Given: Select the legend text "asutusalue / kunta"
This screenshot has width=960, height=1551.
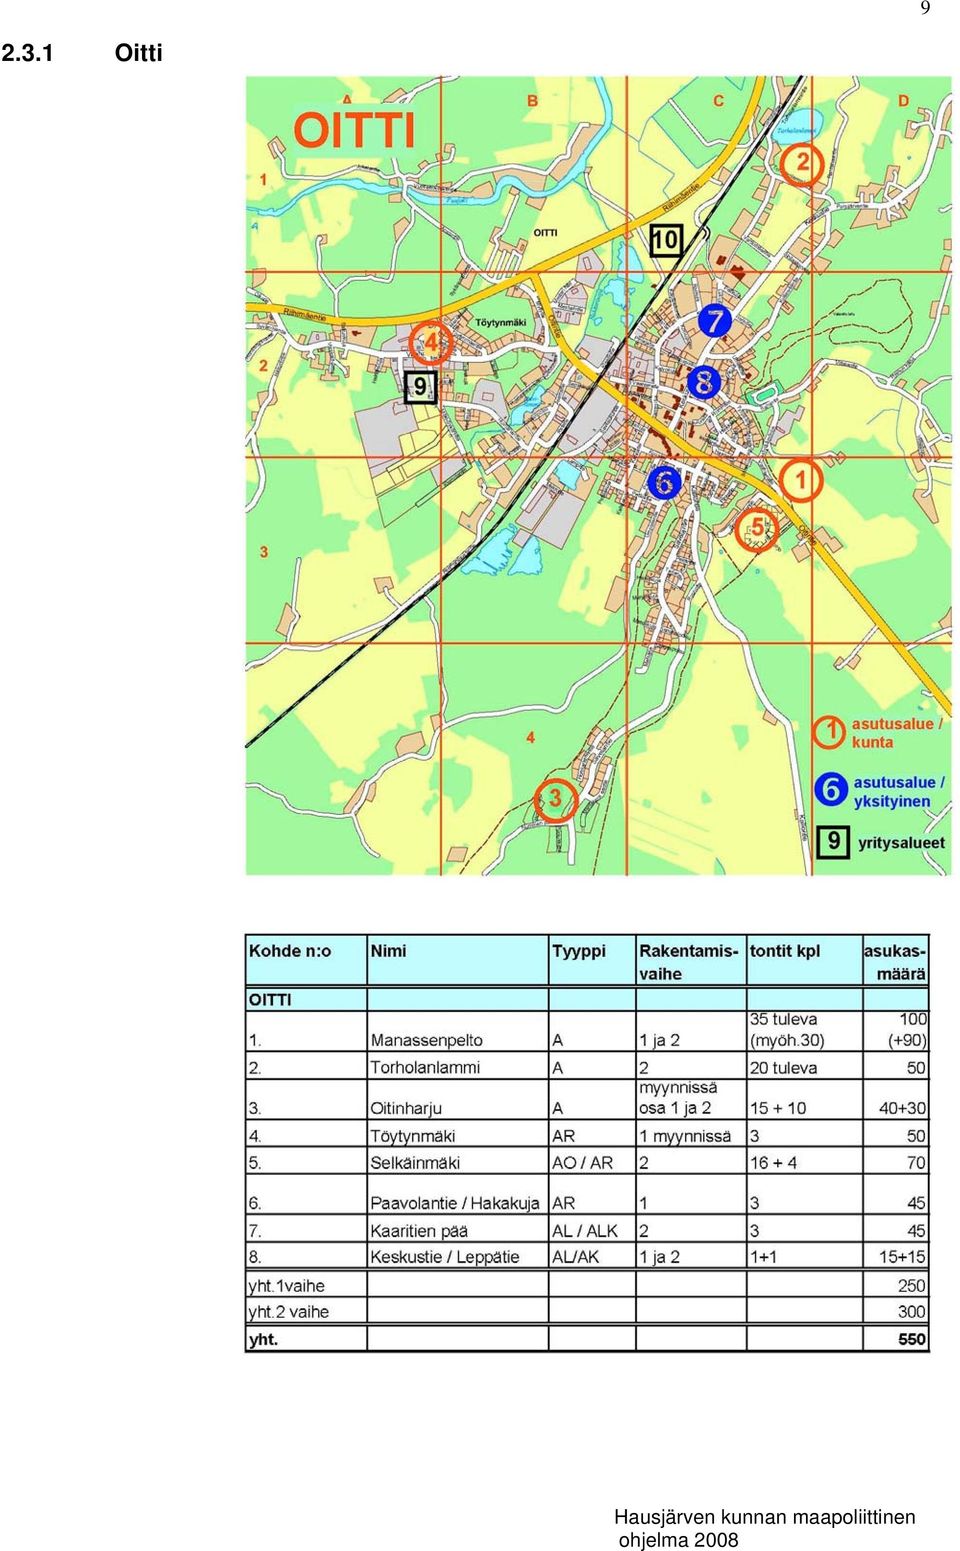Looking at the screenshot, I should tap(896, 733).
